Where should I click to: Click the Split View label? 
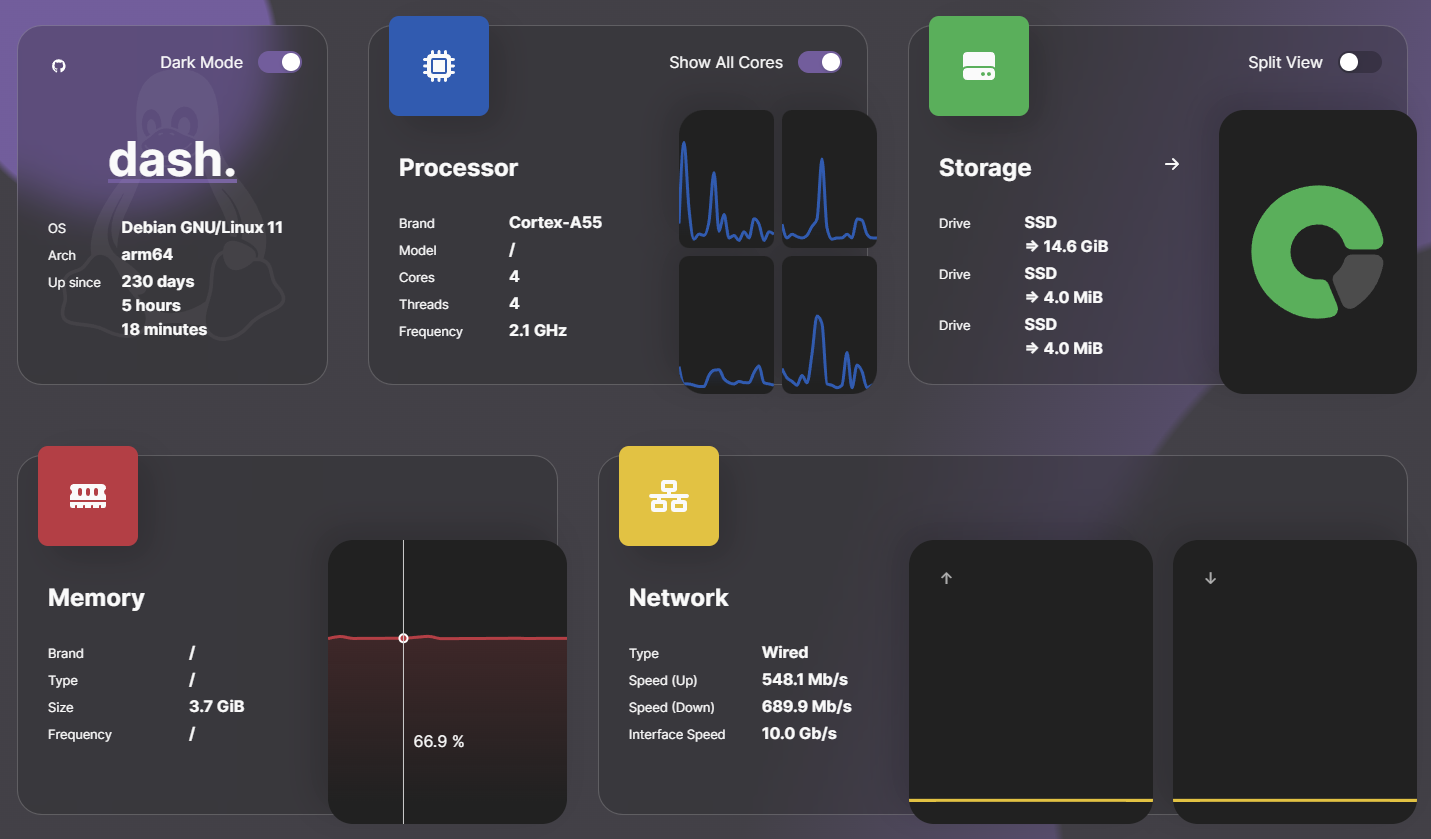(x=1285, y=62)
